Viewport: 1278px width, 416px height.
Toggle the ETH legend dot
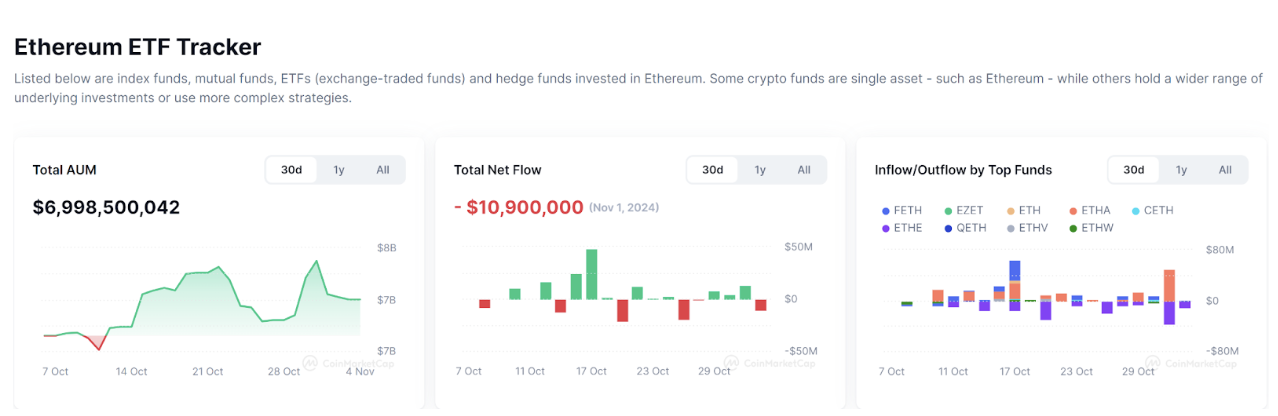[1010, 211]
